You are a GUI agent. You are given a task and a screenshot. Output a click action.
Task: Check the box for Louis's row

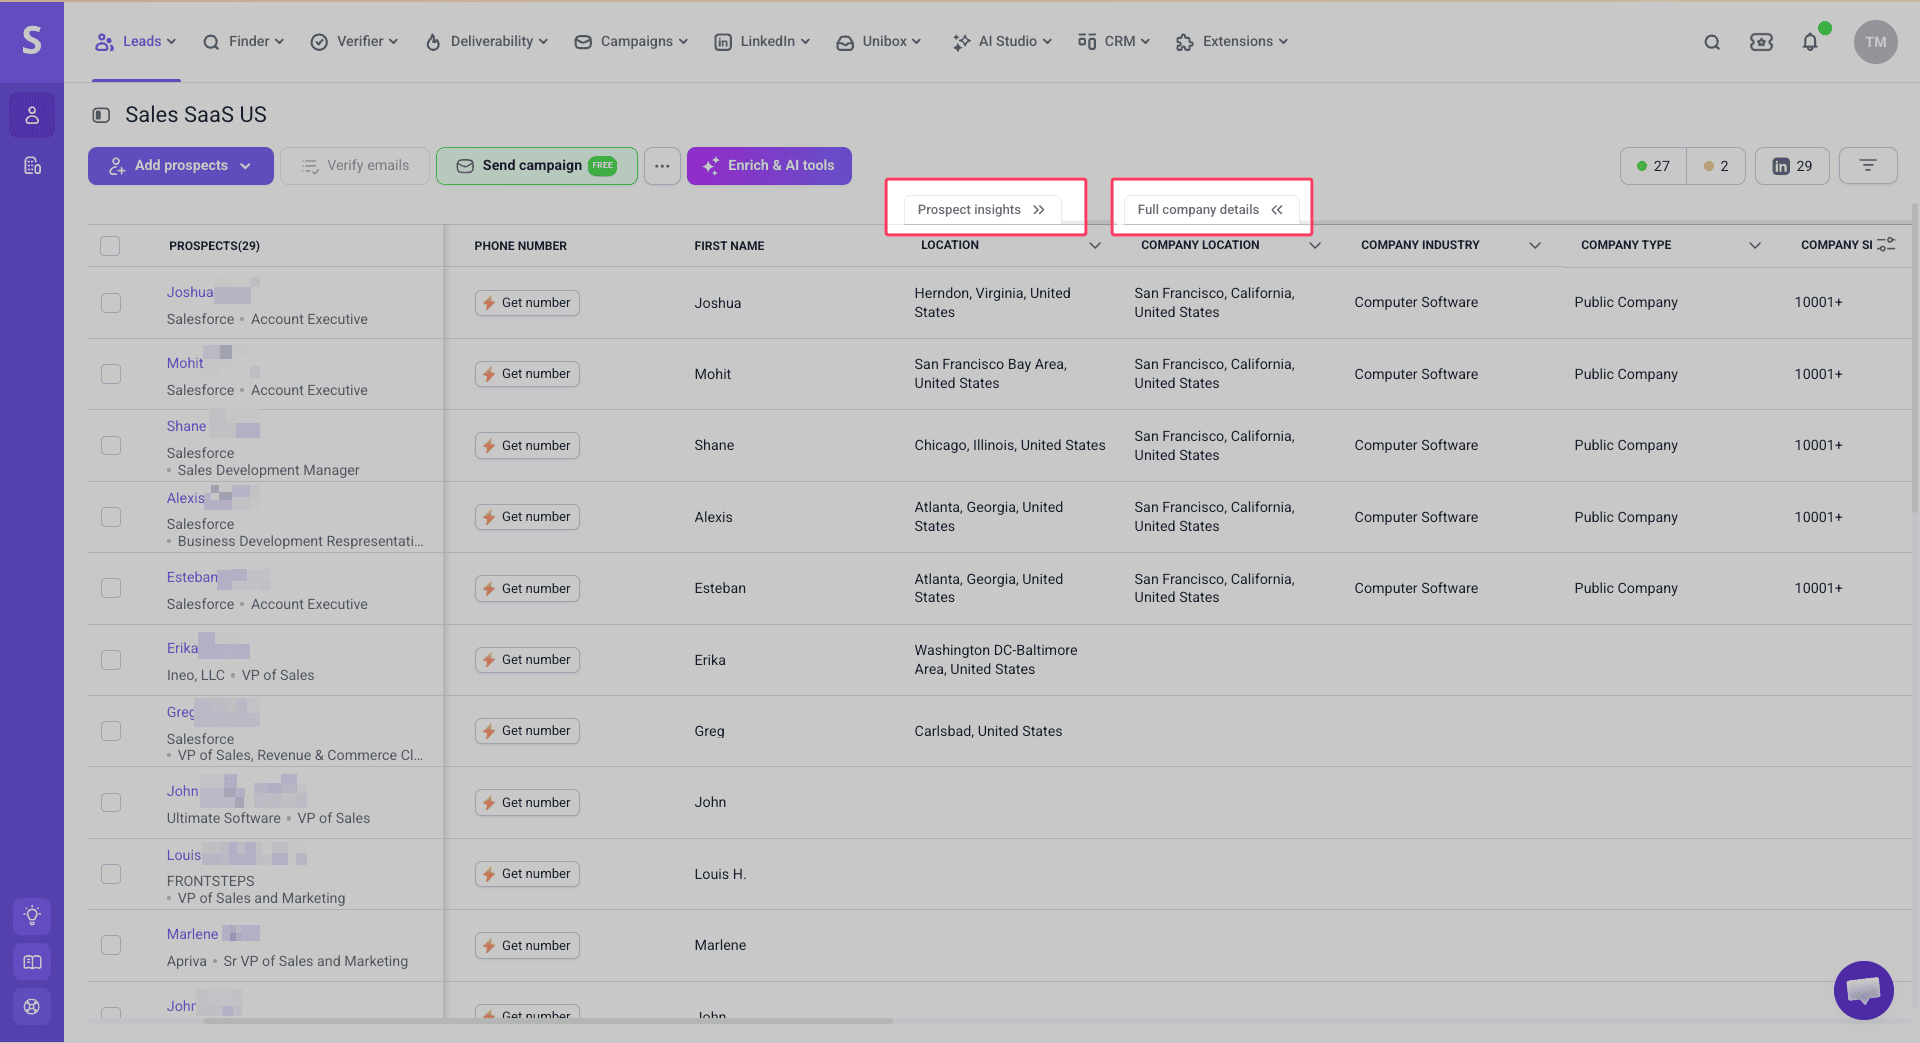[111, 874]
